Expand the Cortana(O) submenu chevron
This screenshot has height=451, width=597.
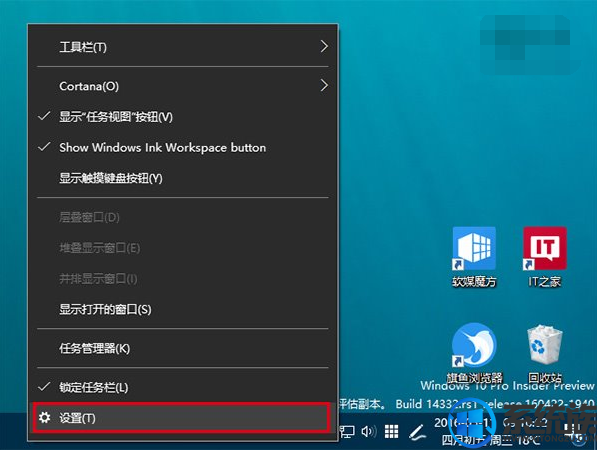tap(324, 86)
